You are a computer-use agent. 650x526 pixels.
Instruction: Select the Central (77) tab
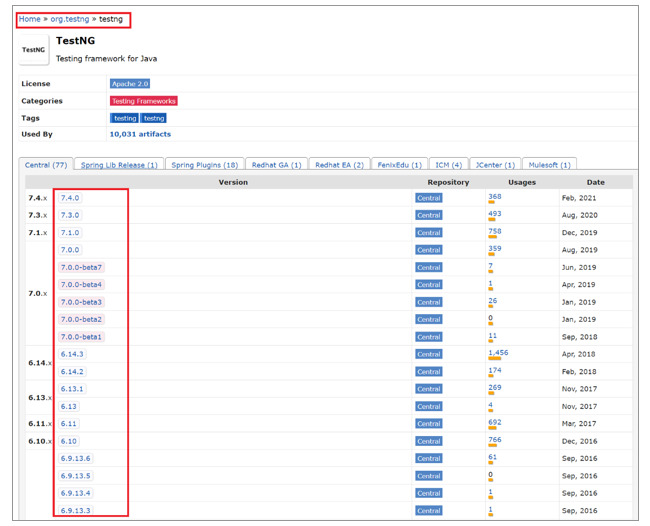(x=46, y=165)
